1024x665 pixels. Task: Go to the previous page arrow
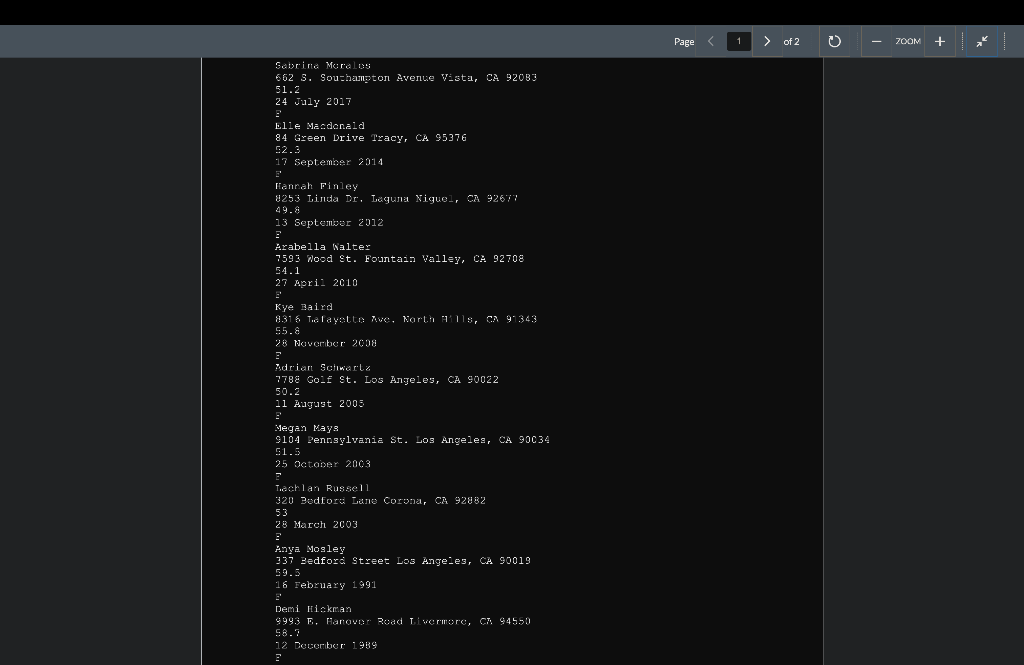711,41
